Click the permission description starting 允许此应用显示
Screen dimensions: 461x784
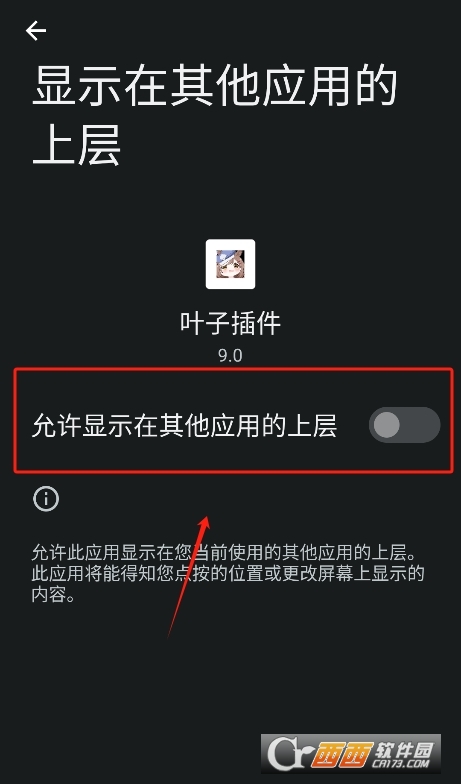pyautogui.click(x=228, y=574)
